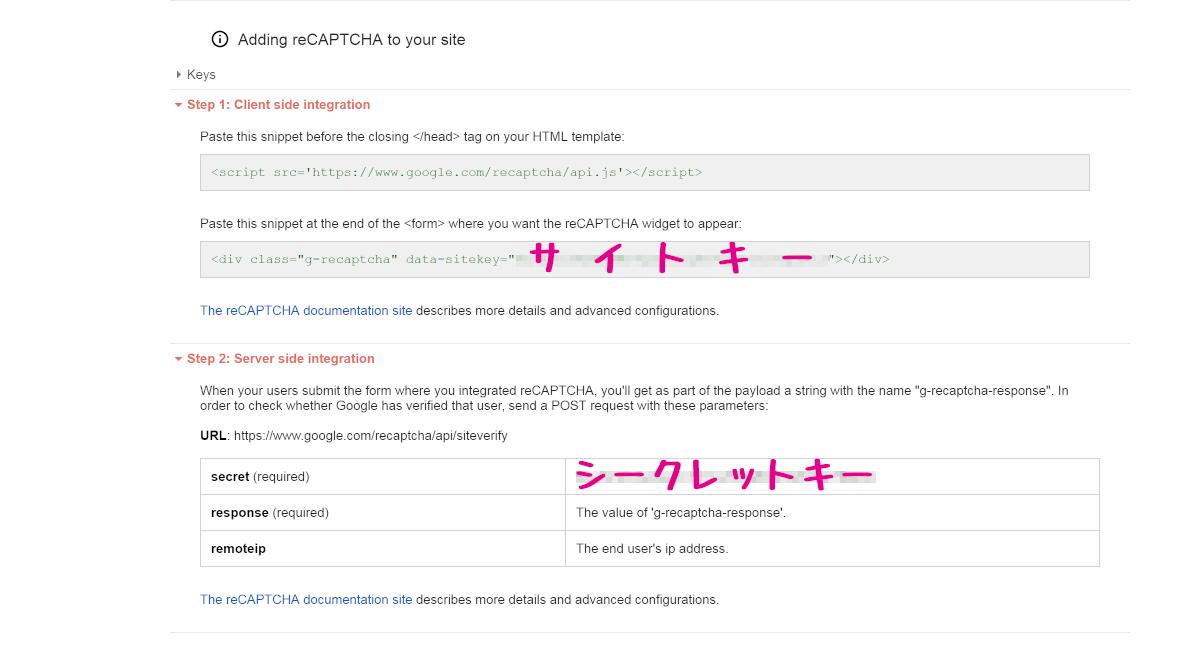Click the secret (required) table cell

point(383,477)
